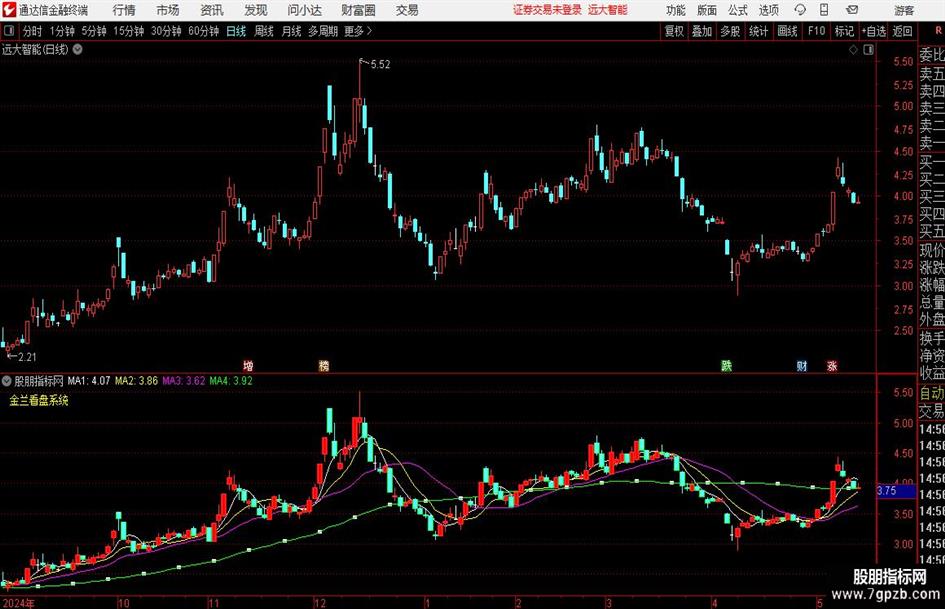
Task: Click the 标记 mark button
Action: (x=844, y=31)
